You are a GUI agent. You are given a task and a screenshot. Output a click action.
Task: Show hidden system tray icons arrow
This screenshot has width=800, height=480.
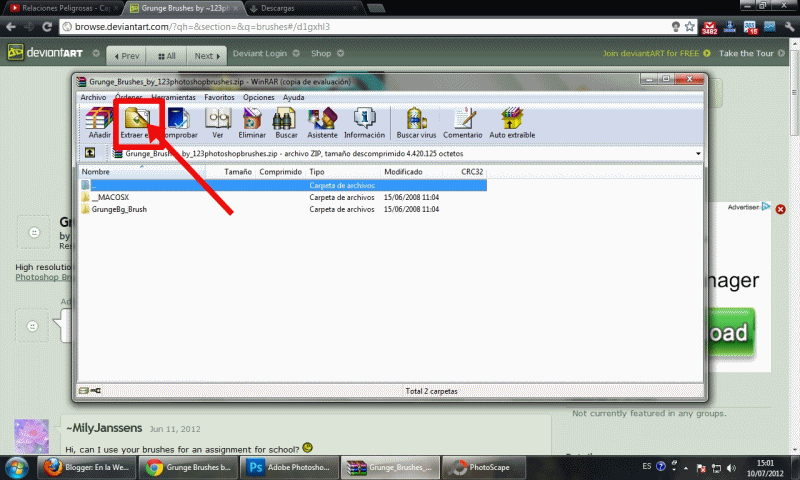click(x=686, y=468)
